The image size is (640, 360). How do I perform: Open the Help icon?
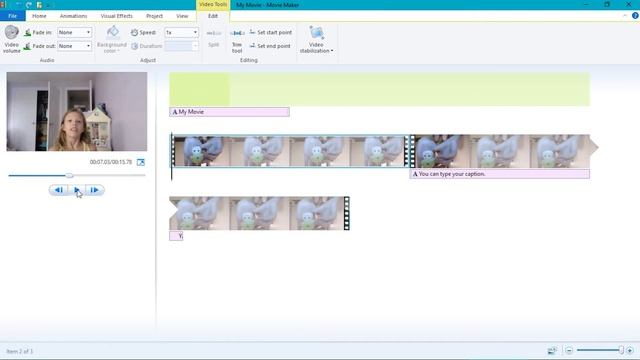click(635, 16)
